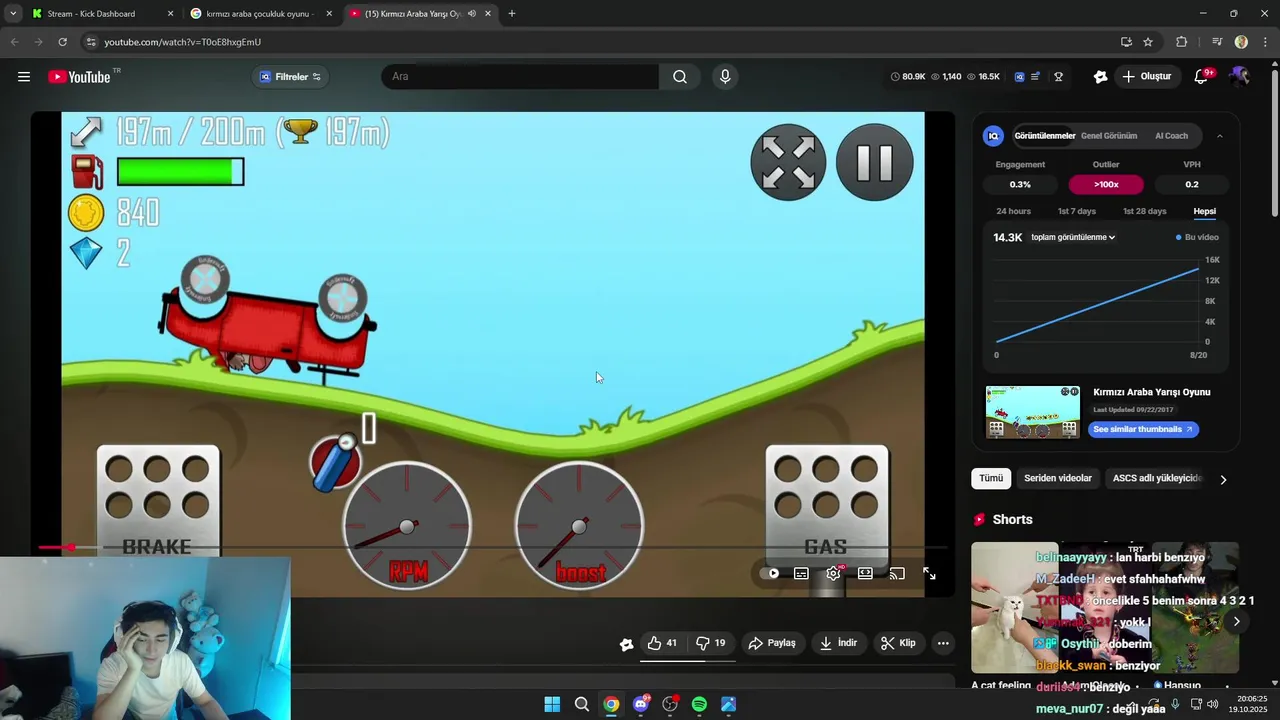1280x720 pixels.
Task: Open the Chrome tab search dropdown
Action: pos(12,14)
